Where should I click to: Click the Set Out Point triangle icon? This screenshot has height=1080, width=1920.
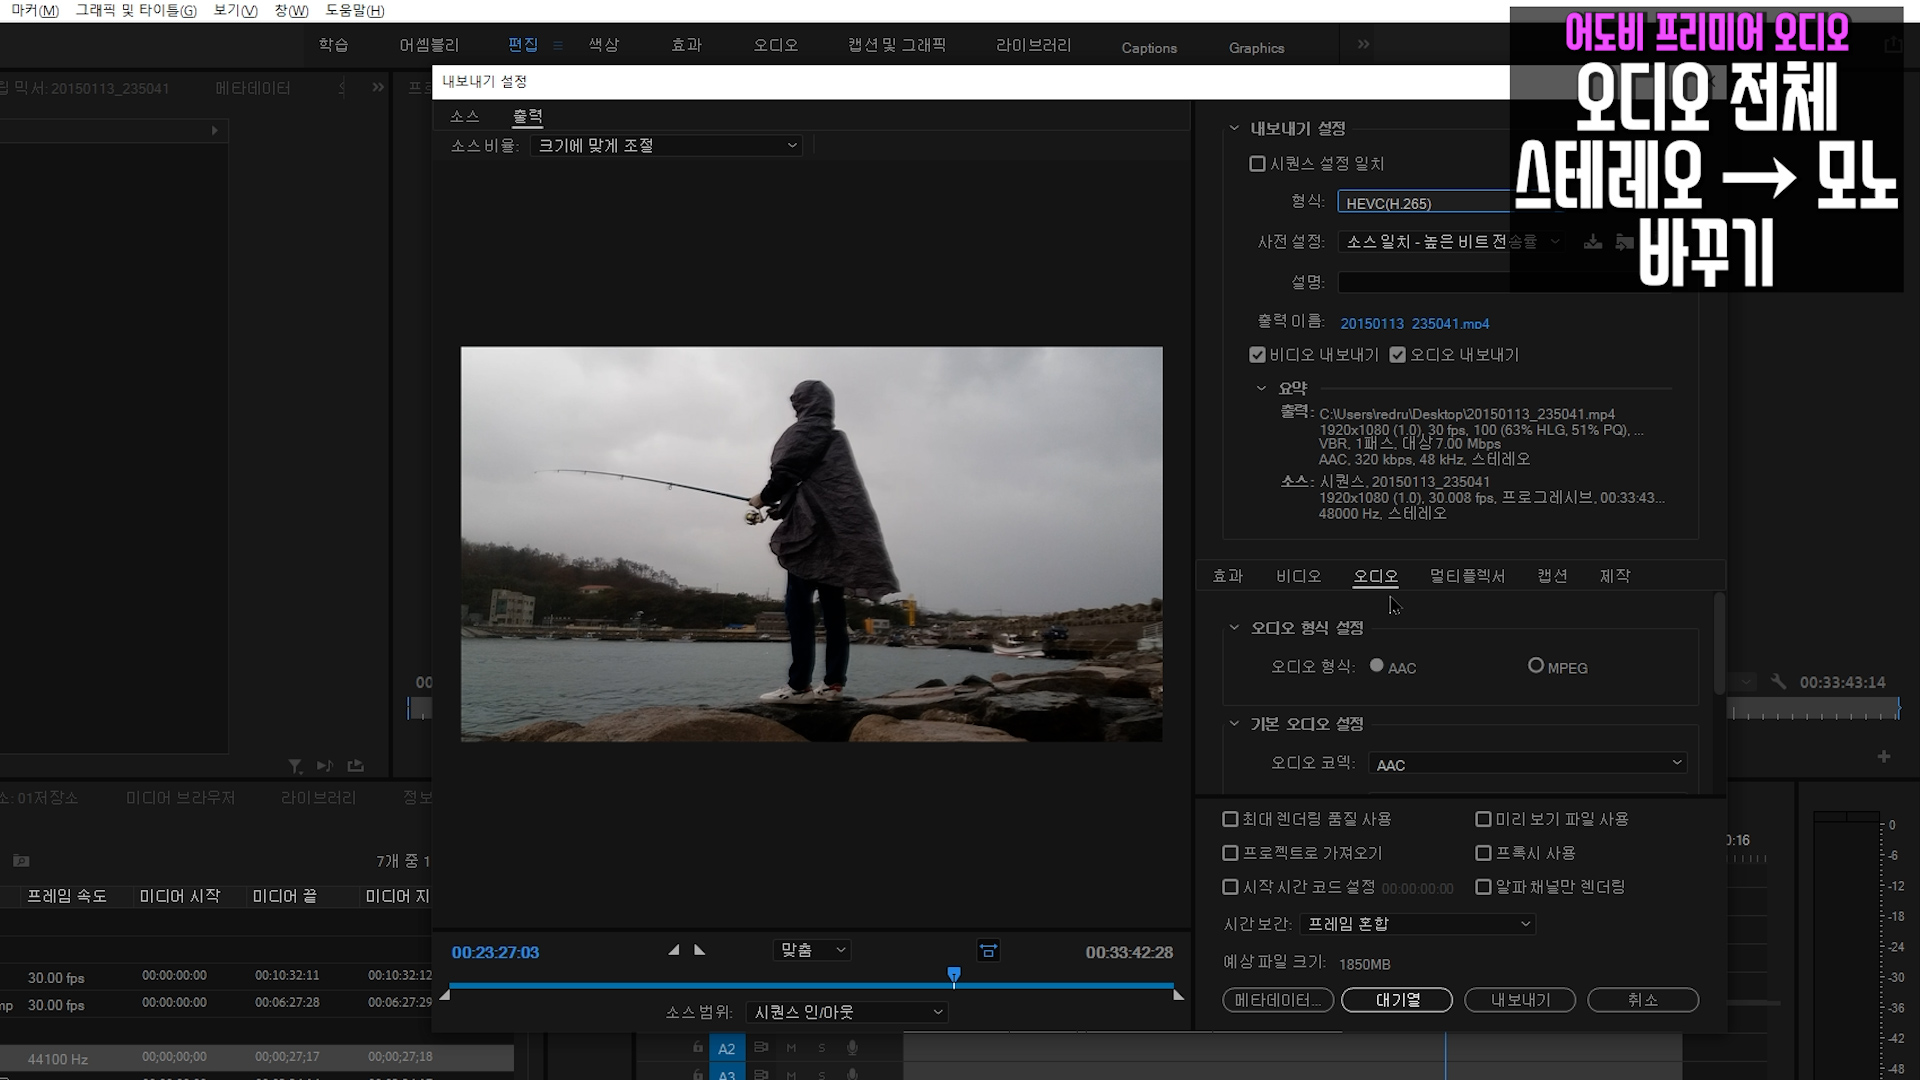click(699, 950)
